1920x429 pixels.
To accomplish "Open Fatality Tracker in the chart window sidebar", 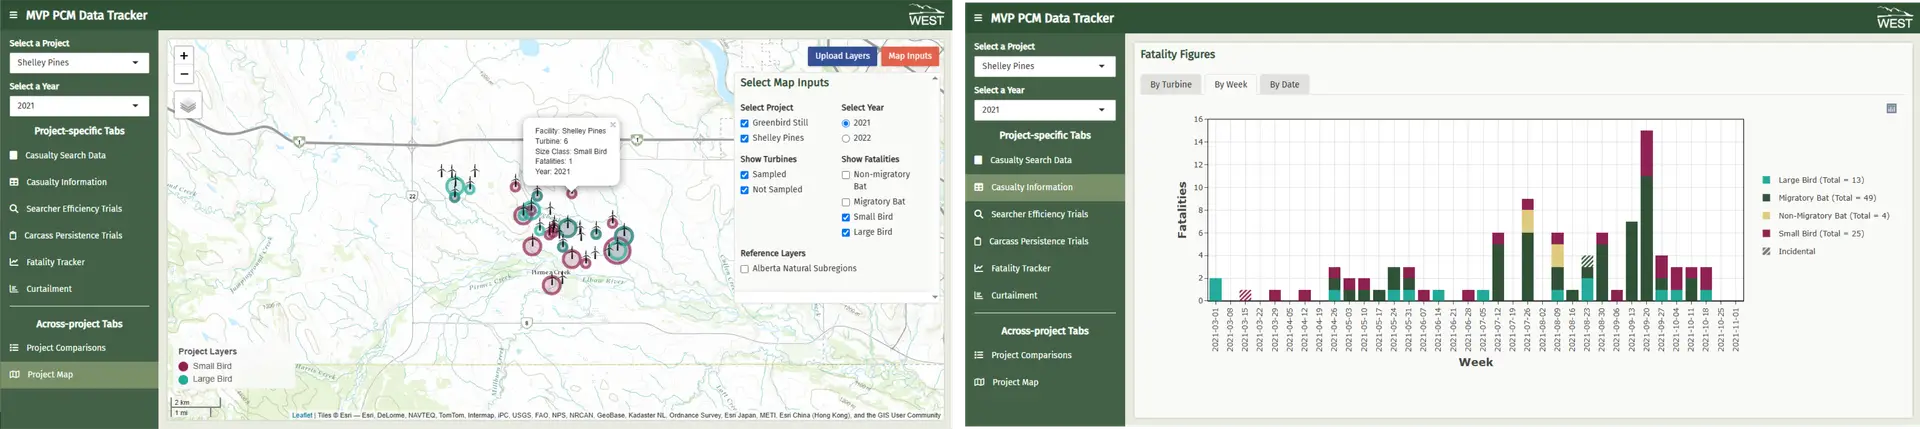I will [x=1020, y=268].
